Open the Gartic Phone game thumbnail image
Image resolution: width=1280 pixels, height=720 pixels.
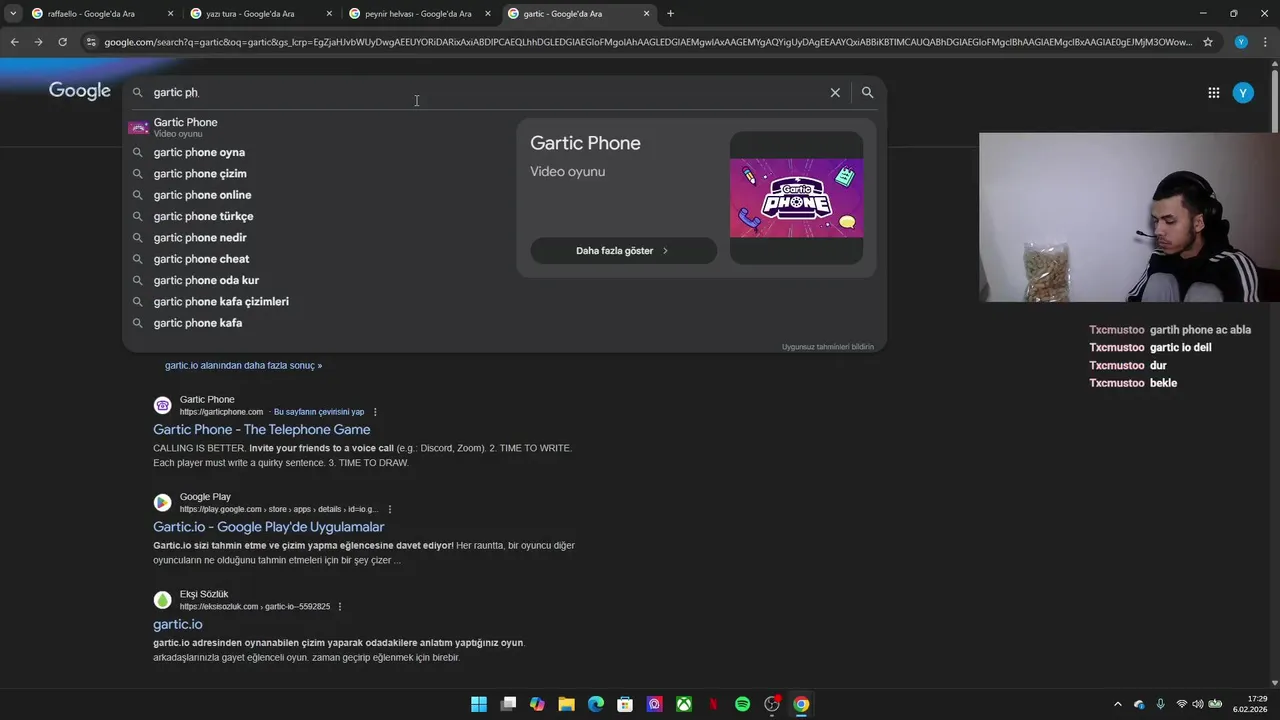[796, 197]
